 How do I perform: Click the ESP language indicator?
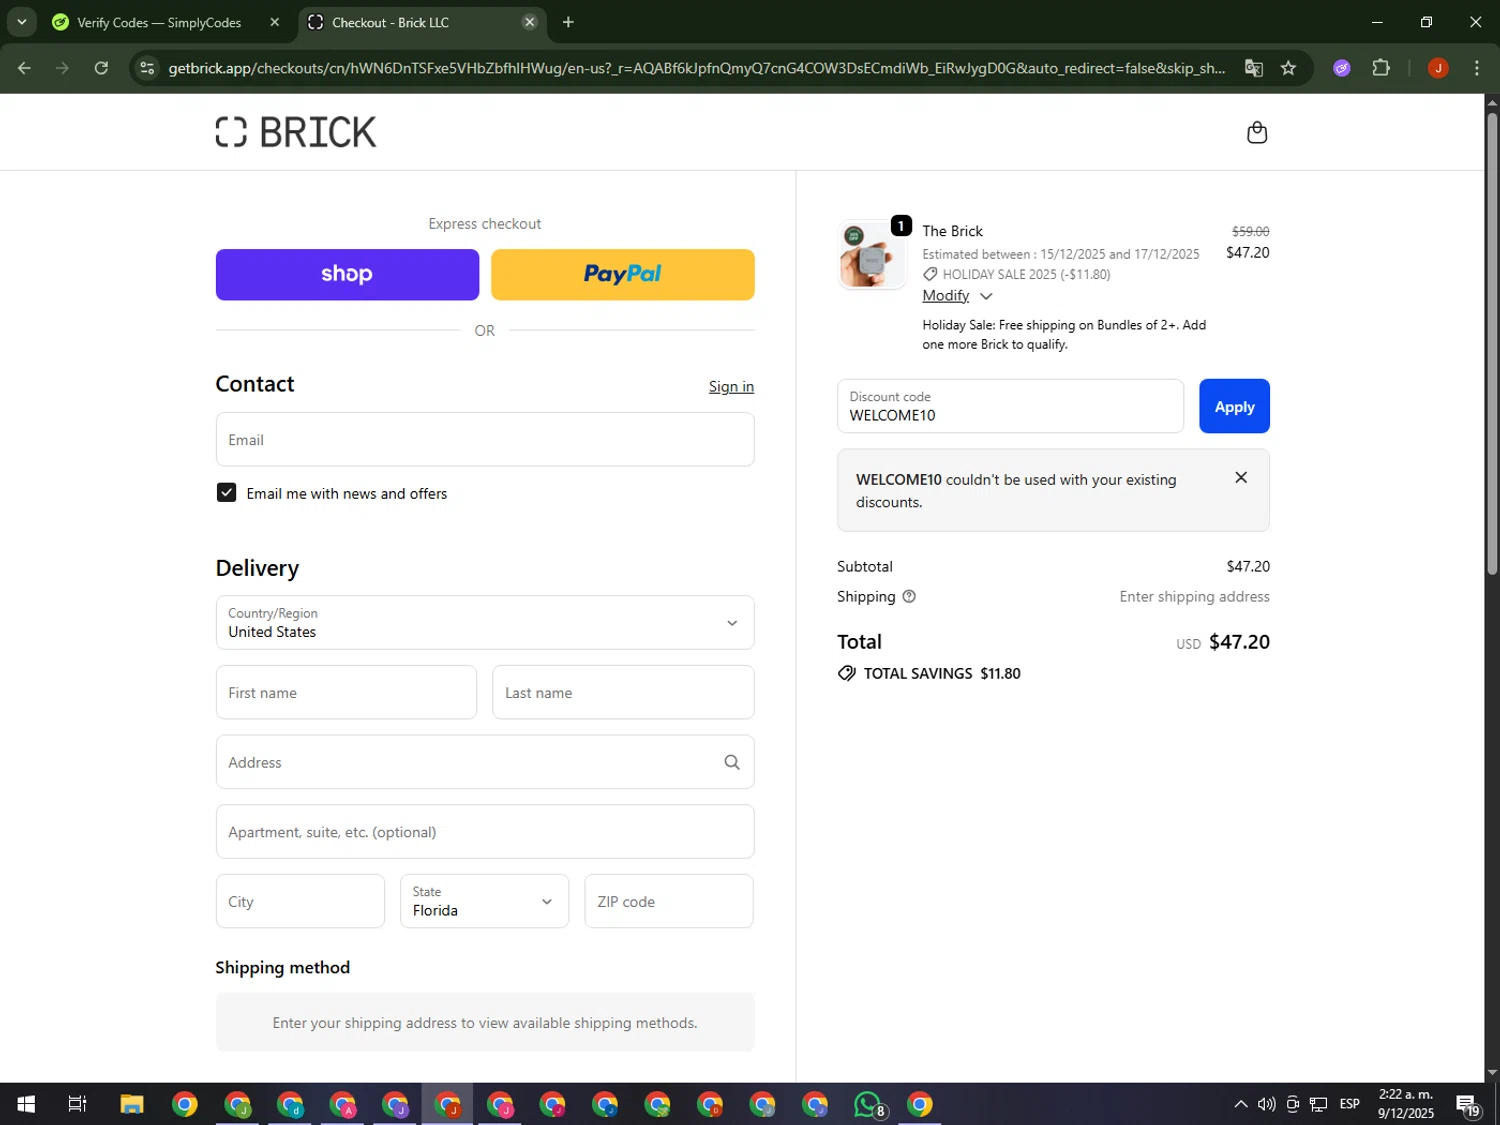coord(1349,1104)
